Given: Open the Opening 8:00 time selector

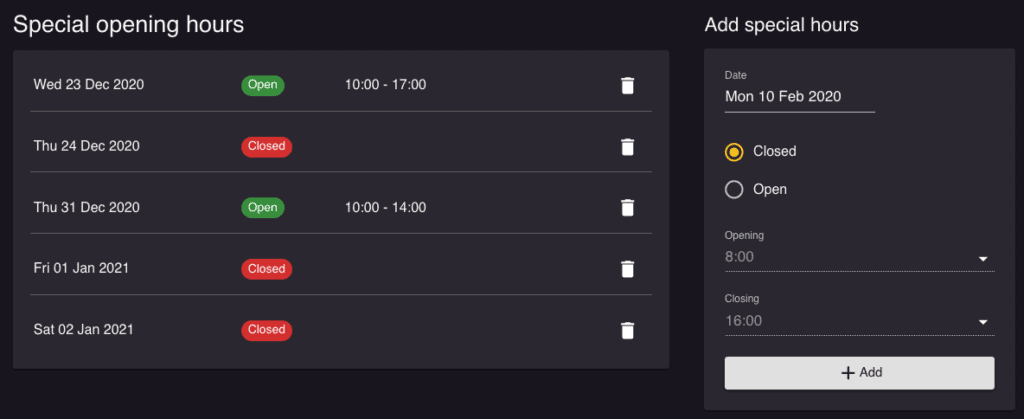Looking at the screenshot, I should [859, 257].
